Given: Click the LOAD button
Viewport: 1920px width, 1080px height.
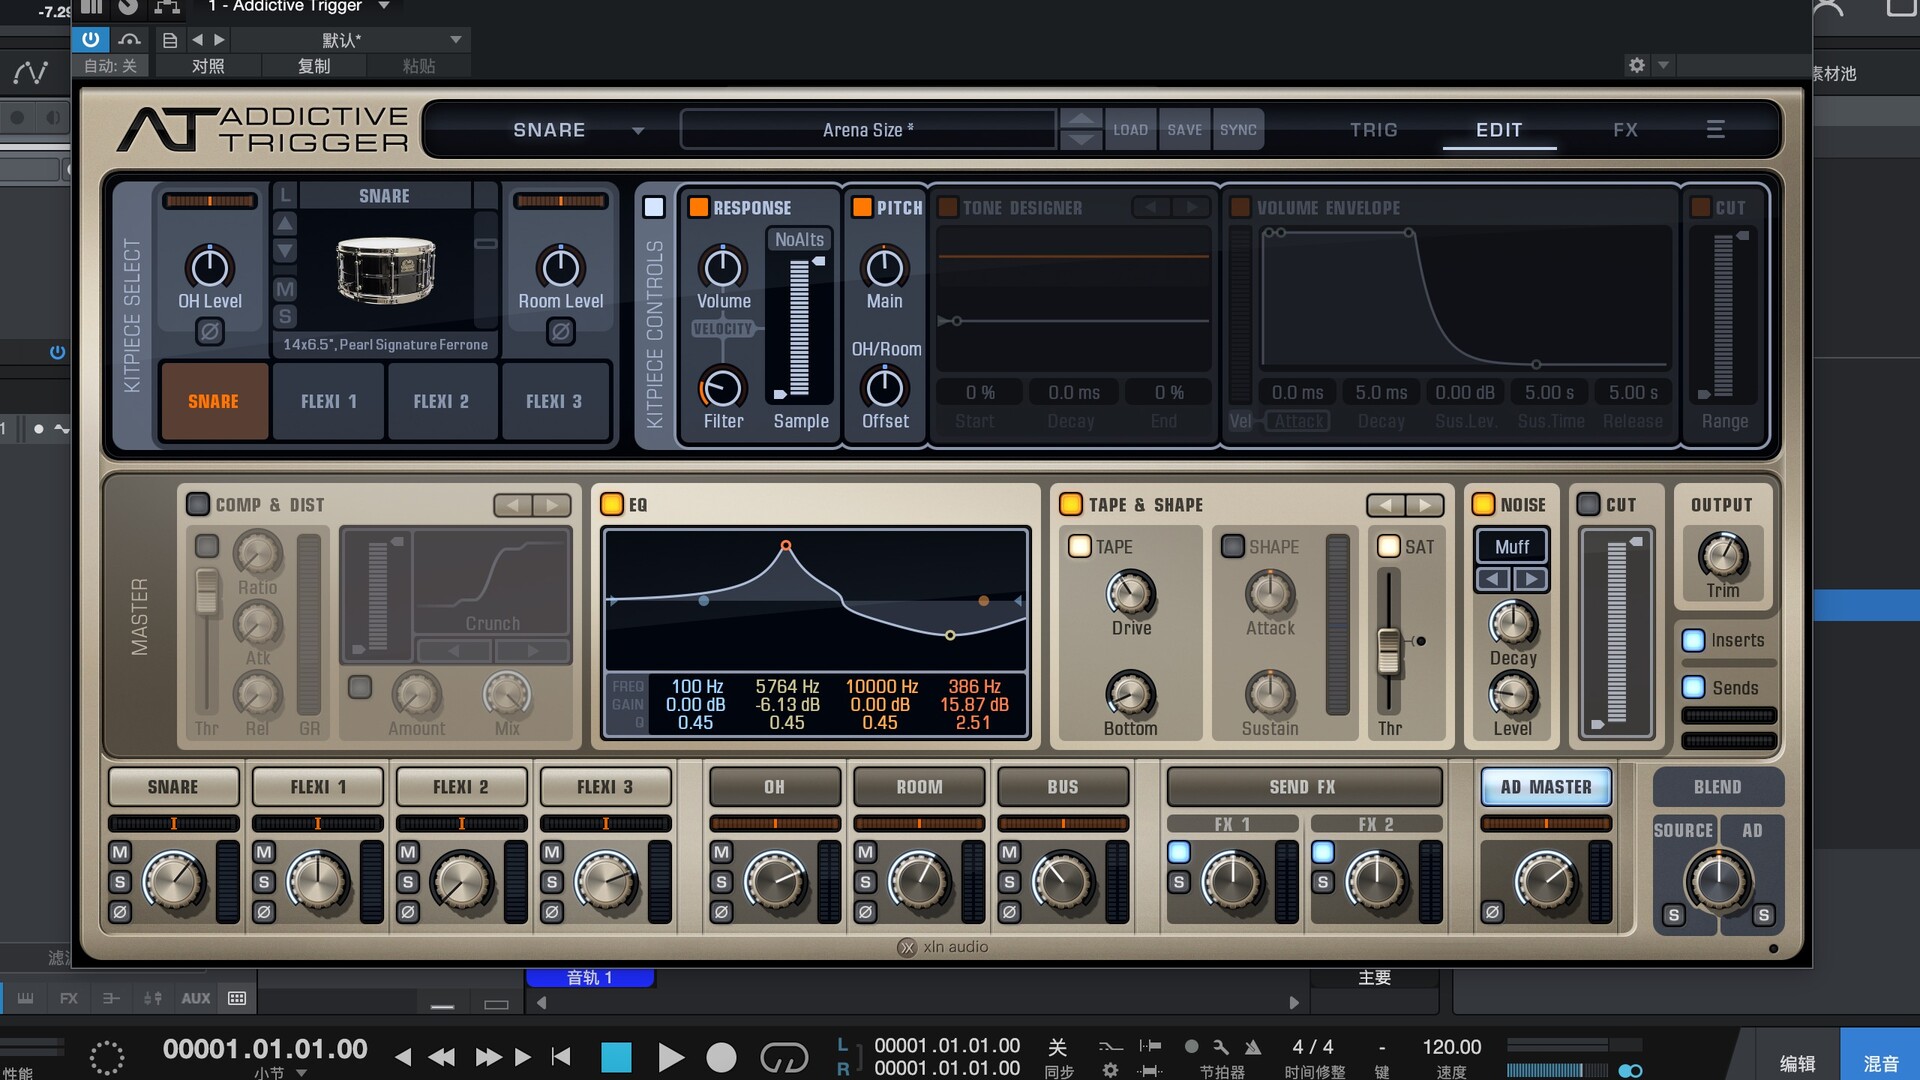Looking at the screenshot, I should pos(1130,130).
